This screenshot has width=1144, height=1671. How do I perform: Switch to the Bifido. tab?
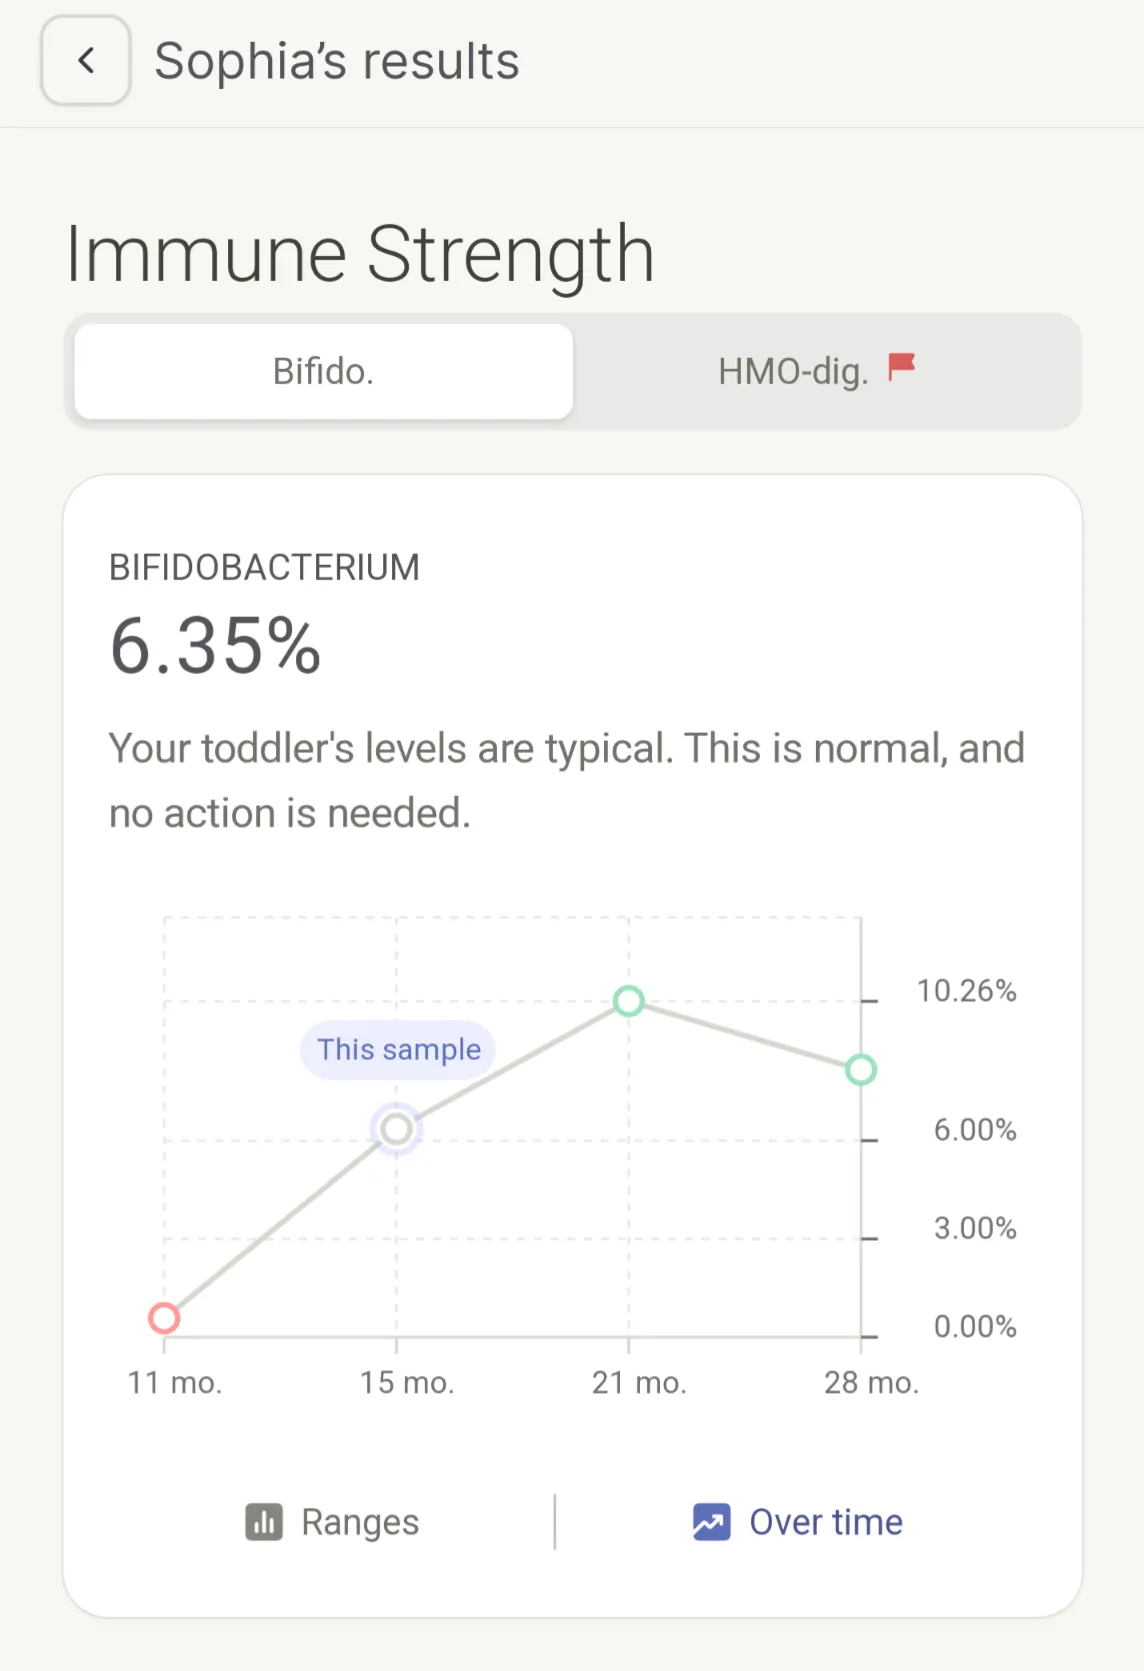(x=323, y=372)
